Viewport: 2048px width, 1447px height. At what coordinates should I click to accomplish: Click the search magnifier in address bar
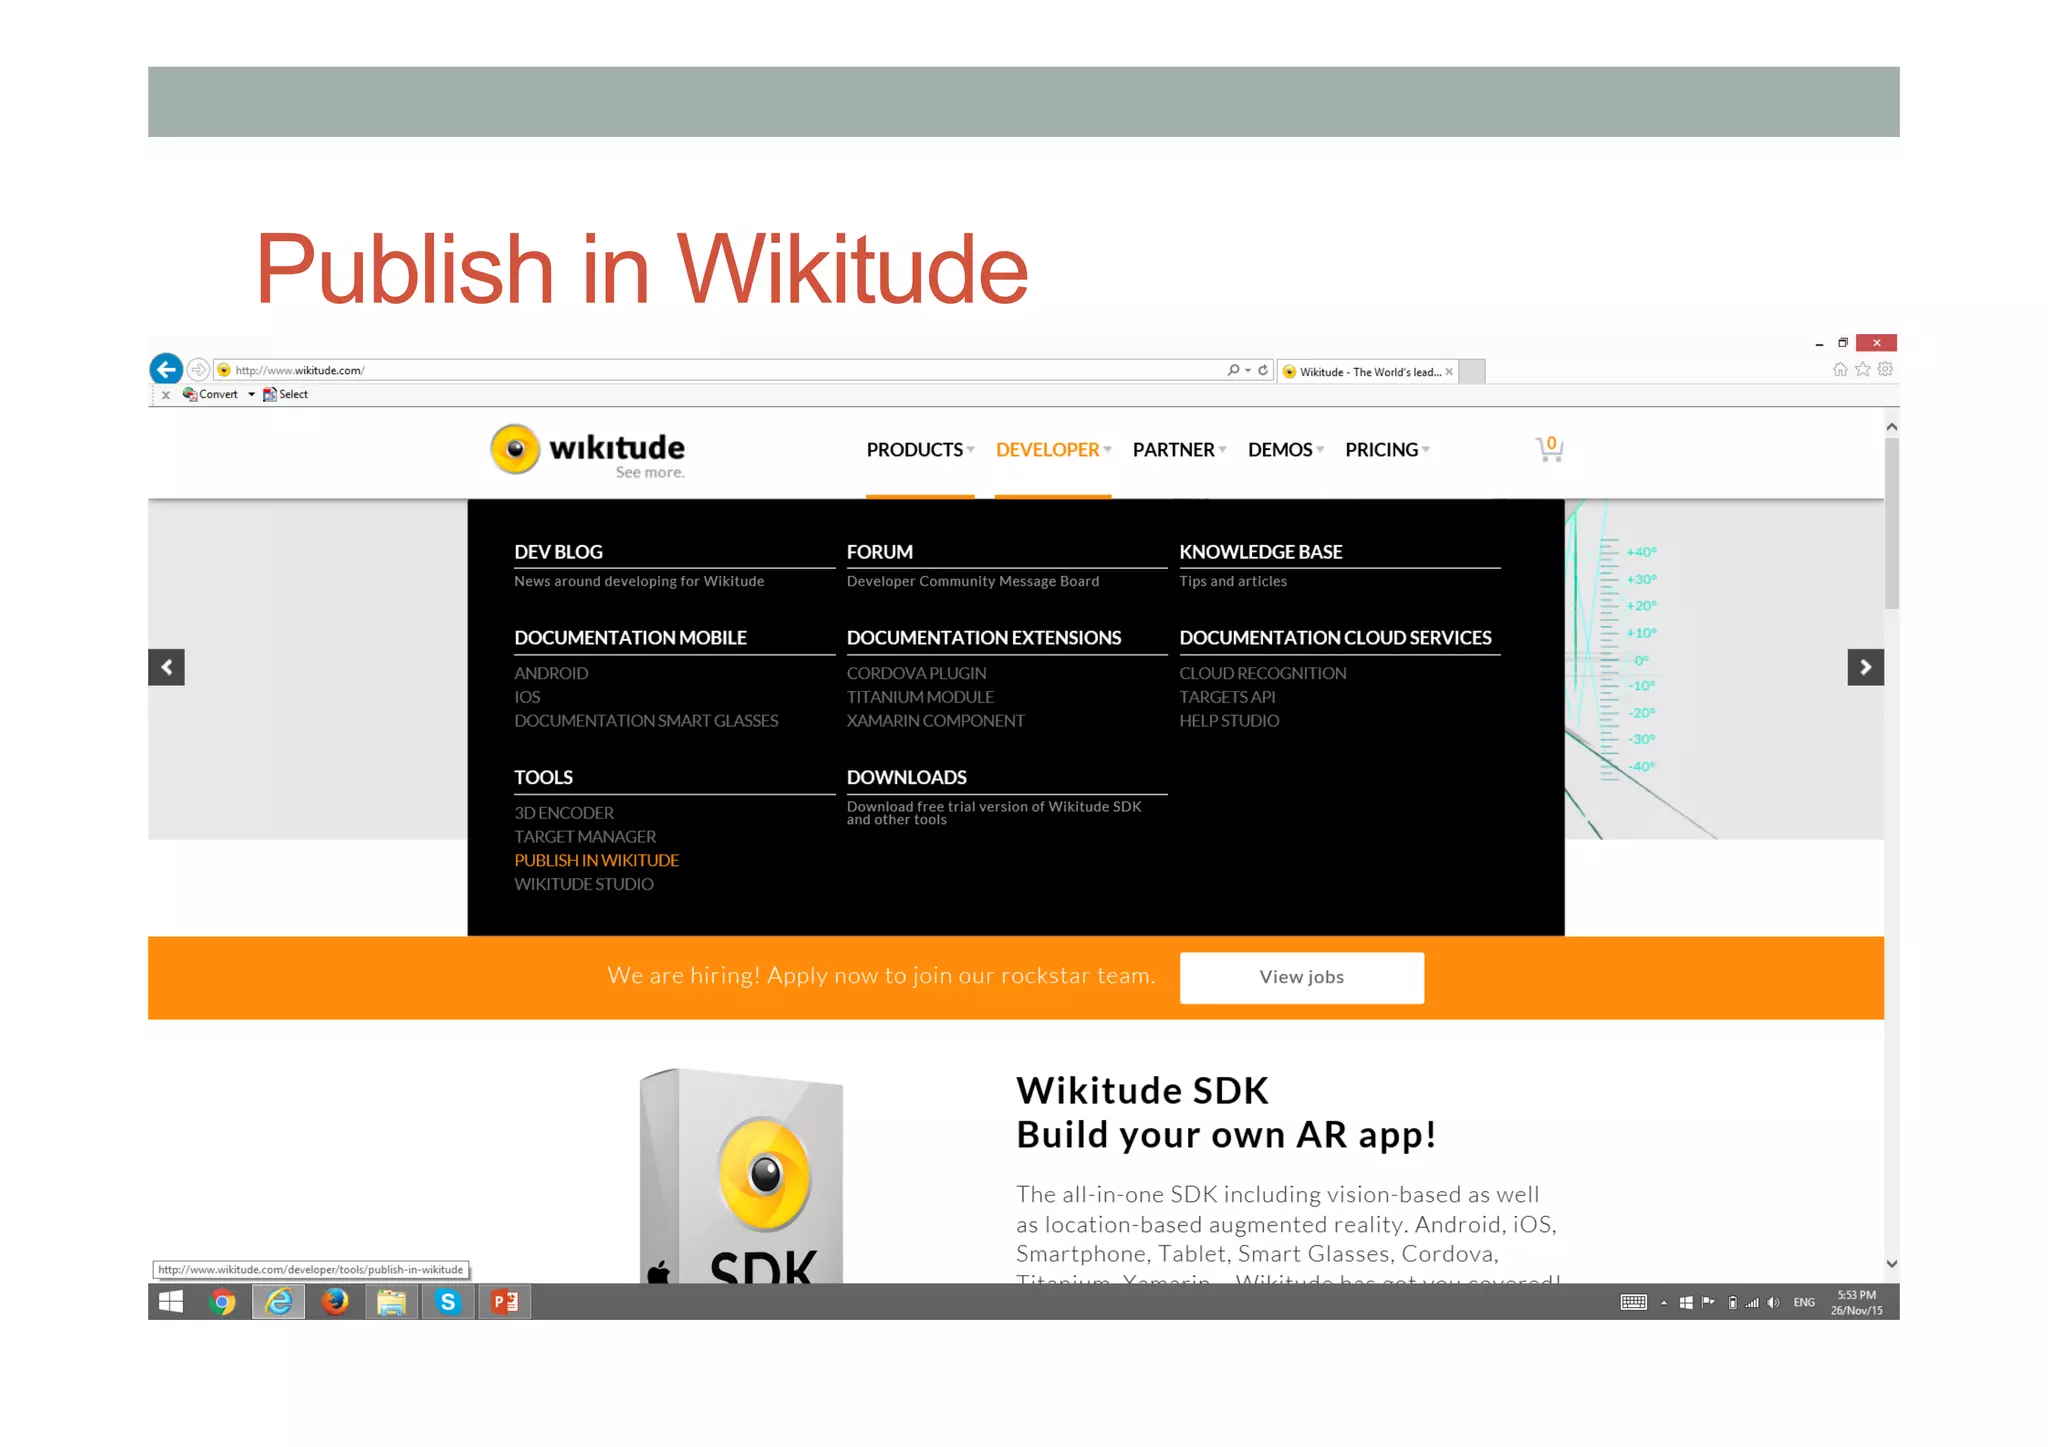click(x=1233, y=370)
